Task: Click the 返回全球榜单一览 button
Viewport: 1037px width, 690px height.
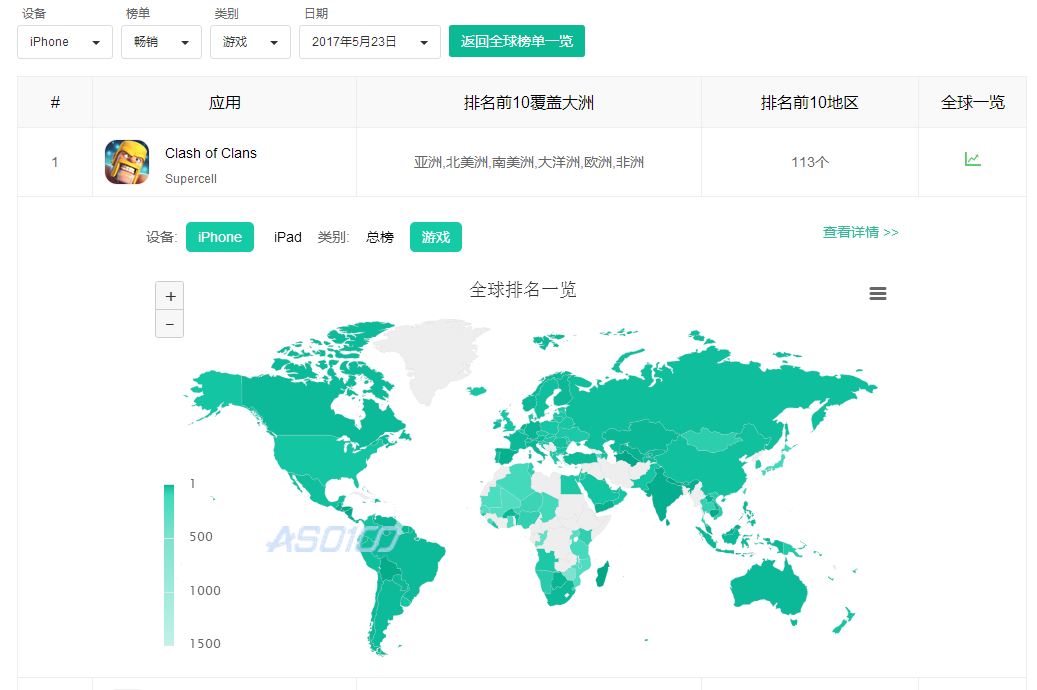Action: pos(516,41)
